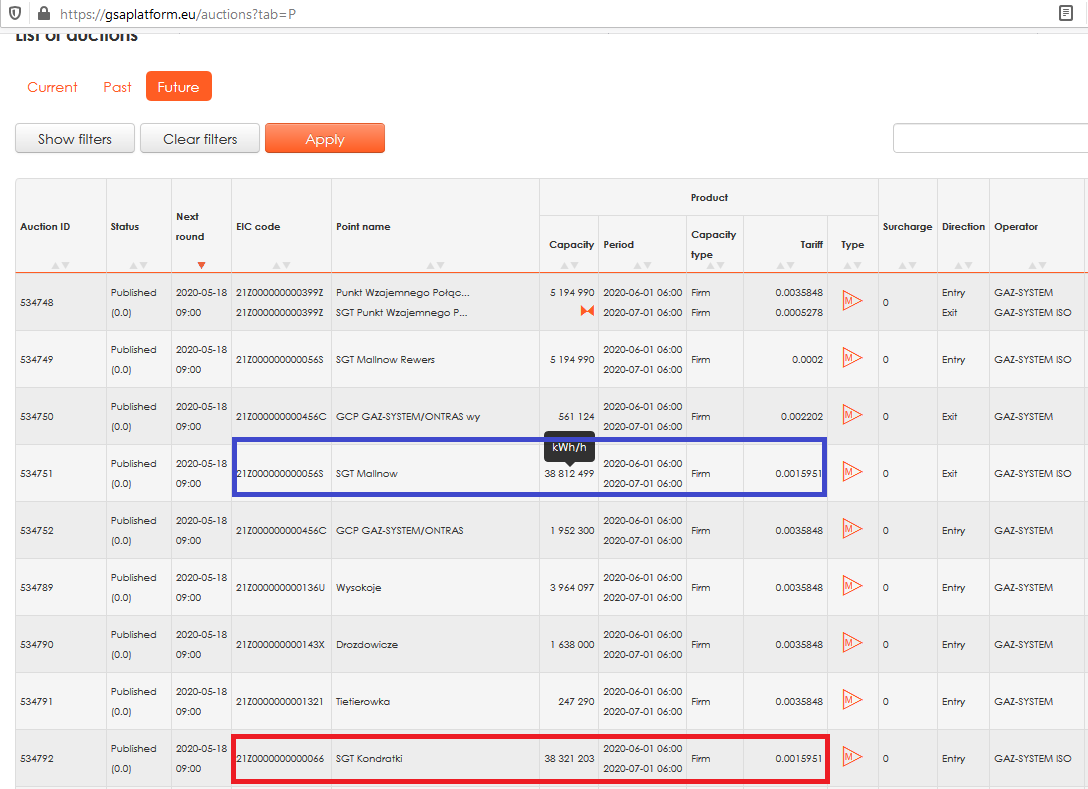
Task: Sort by Next round using its red arrow
Action: click(x=201, y=265)
